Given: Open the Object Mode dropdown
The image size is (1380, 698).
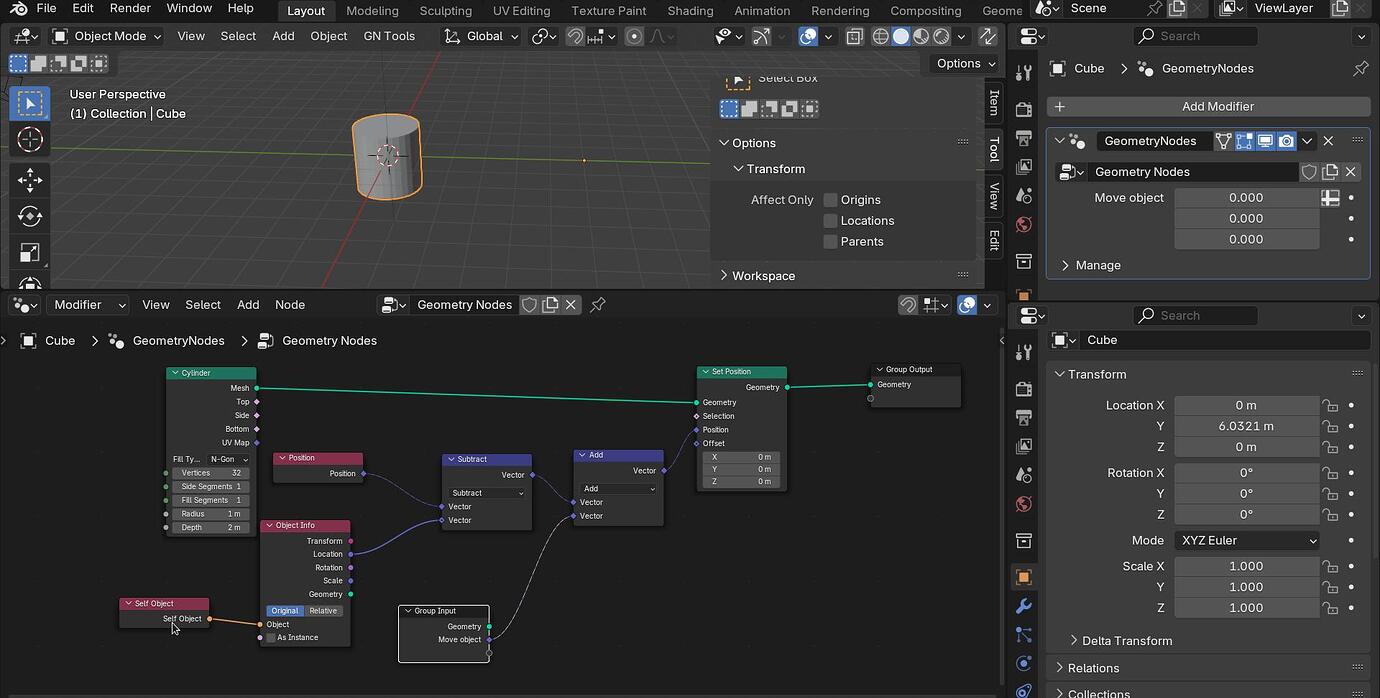Looking at the screenshot, I should (x=107, y=36).
